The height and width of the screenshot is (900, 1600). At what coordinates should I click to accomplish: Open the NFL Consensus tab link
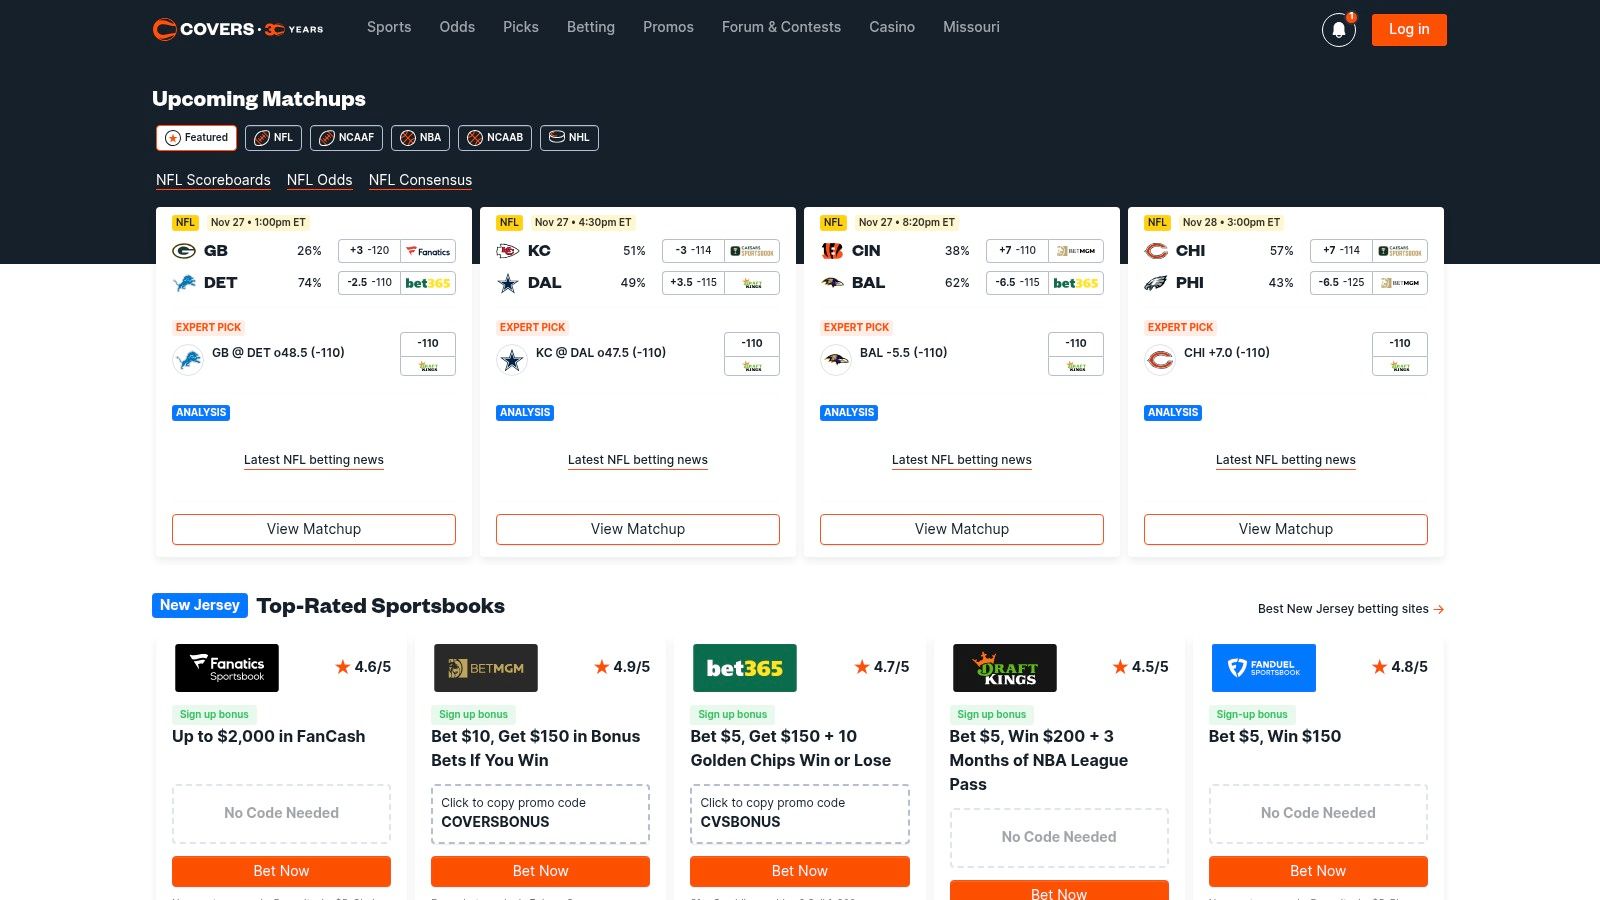[420, 180]
